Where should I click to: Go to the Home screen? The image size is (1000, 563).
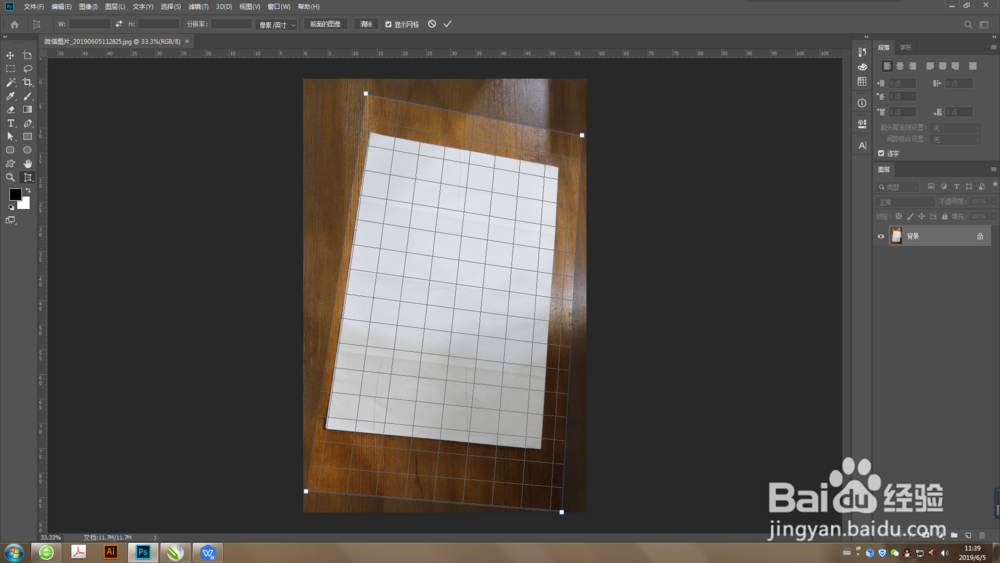pos(14,24)
